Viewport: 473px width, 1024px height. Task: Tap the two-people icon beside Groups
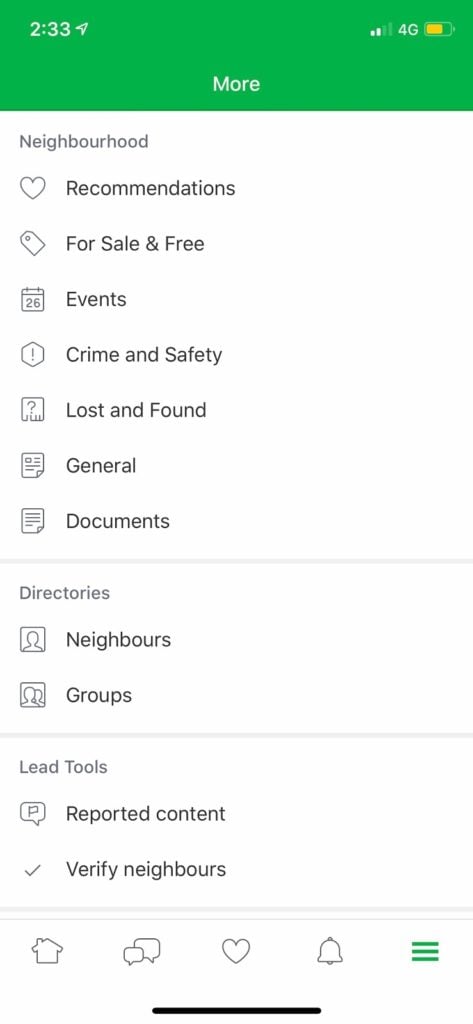click(x=33, y=696)
